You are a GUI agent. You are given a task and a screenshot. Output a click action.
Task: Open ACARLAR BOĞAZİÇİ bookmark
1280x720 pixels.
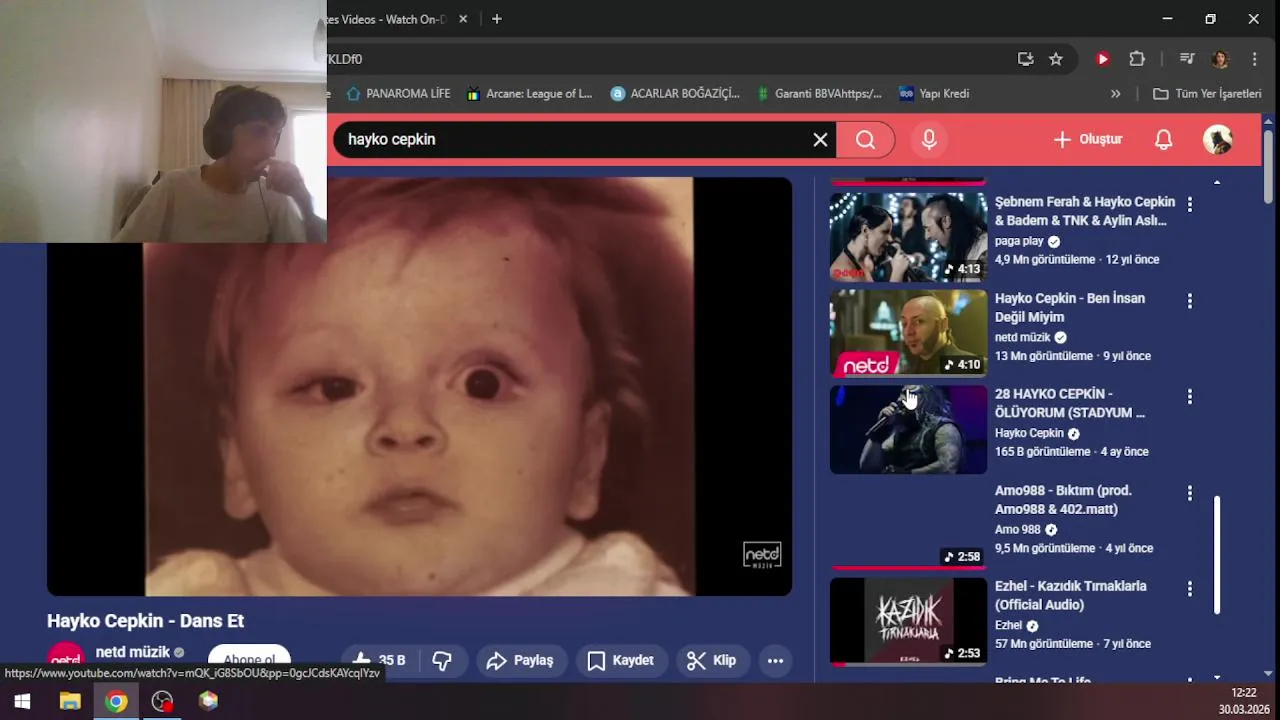(675, 94)
